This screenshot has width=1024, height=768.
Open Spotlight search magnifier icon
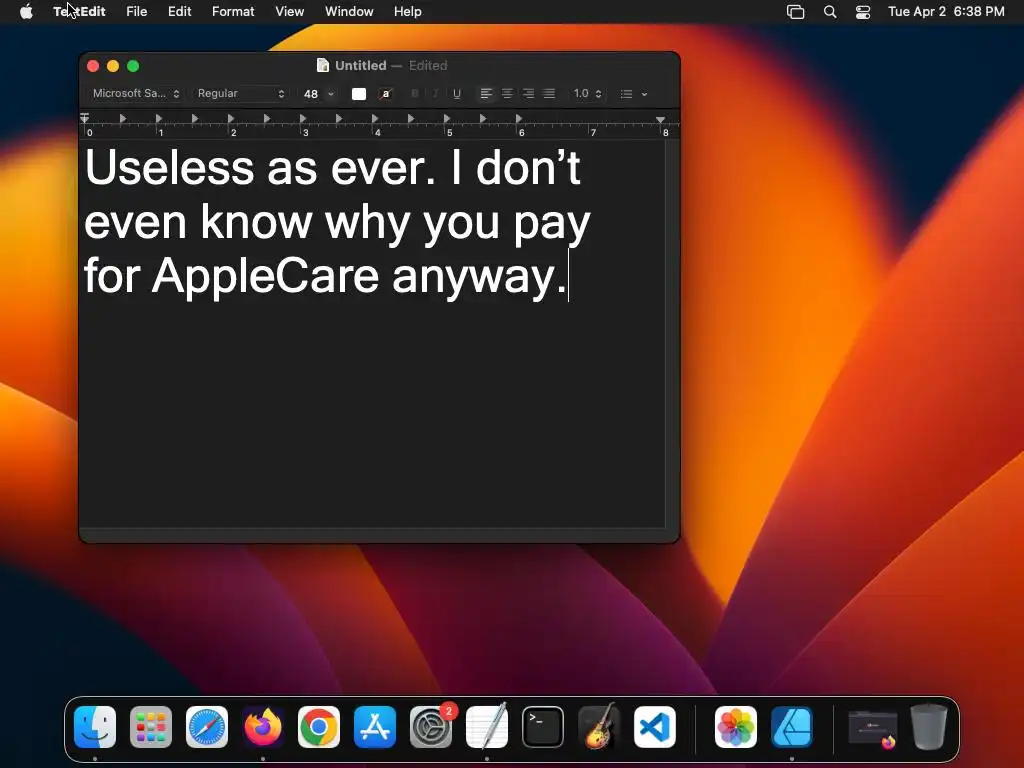[829, 12]
